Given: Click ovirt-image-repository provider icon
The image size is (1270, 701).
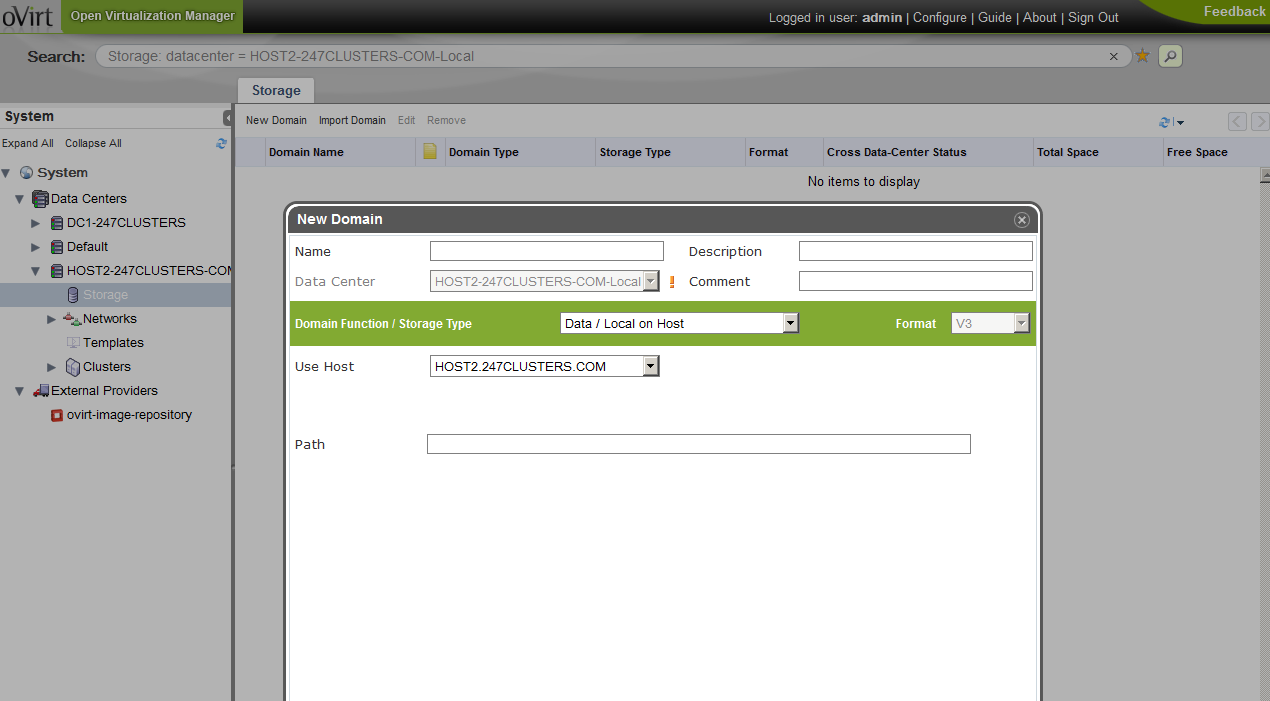Looking at the screenshot, I should click(57, 415).
